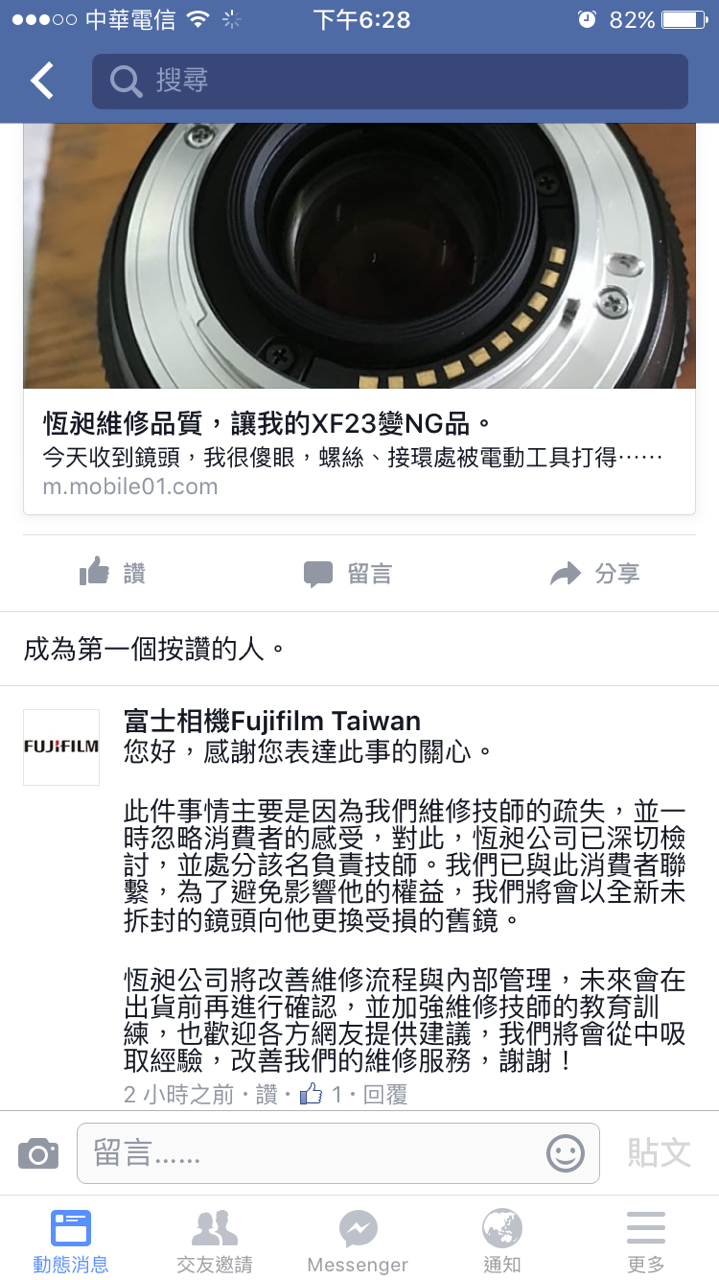
Task: Like the Fujifilm Taiwan comment via 讚
Action: click(x=266, y=1095)
